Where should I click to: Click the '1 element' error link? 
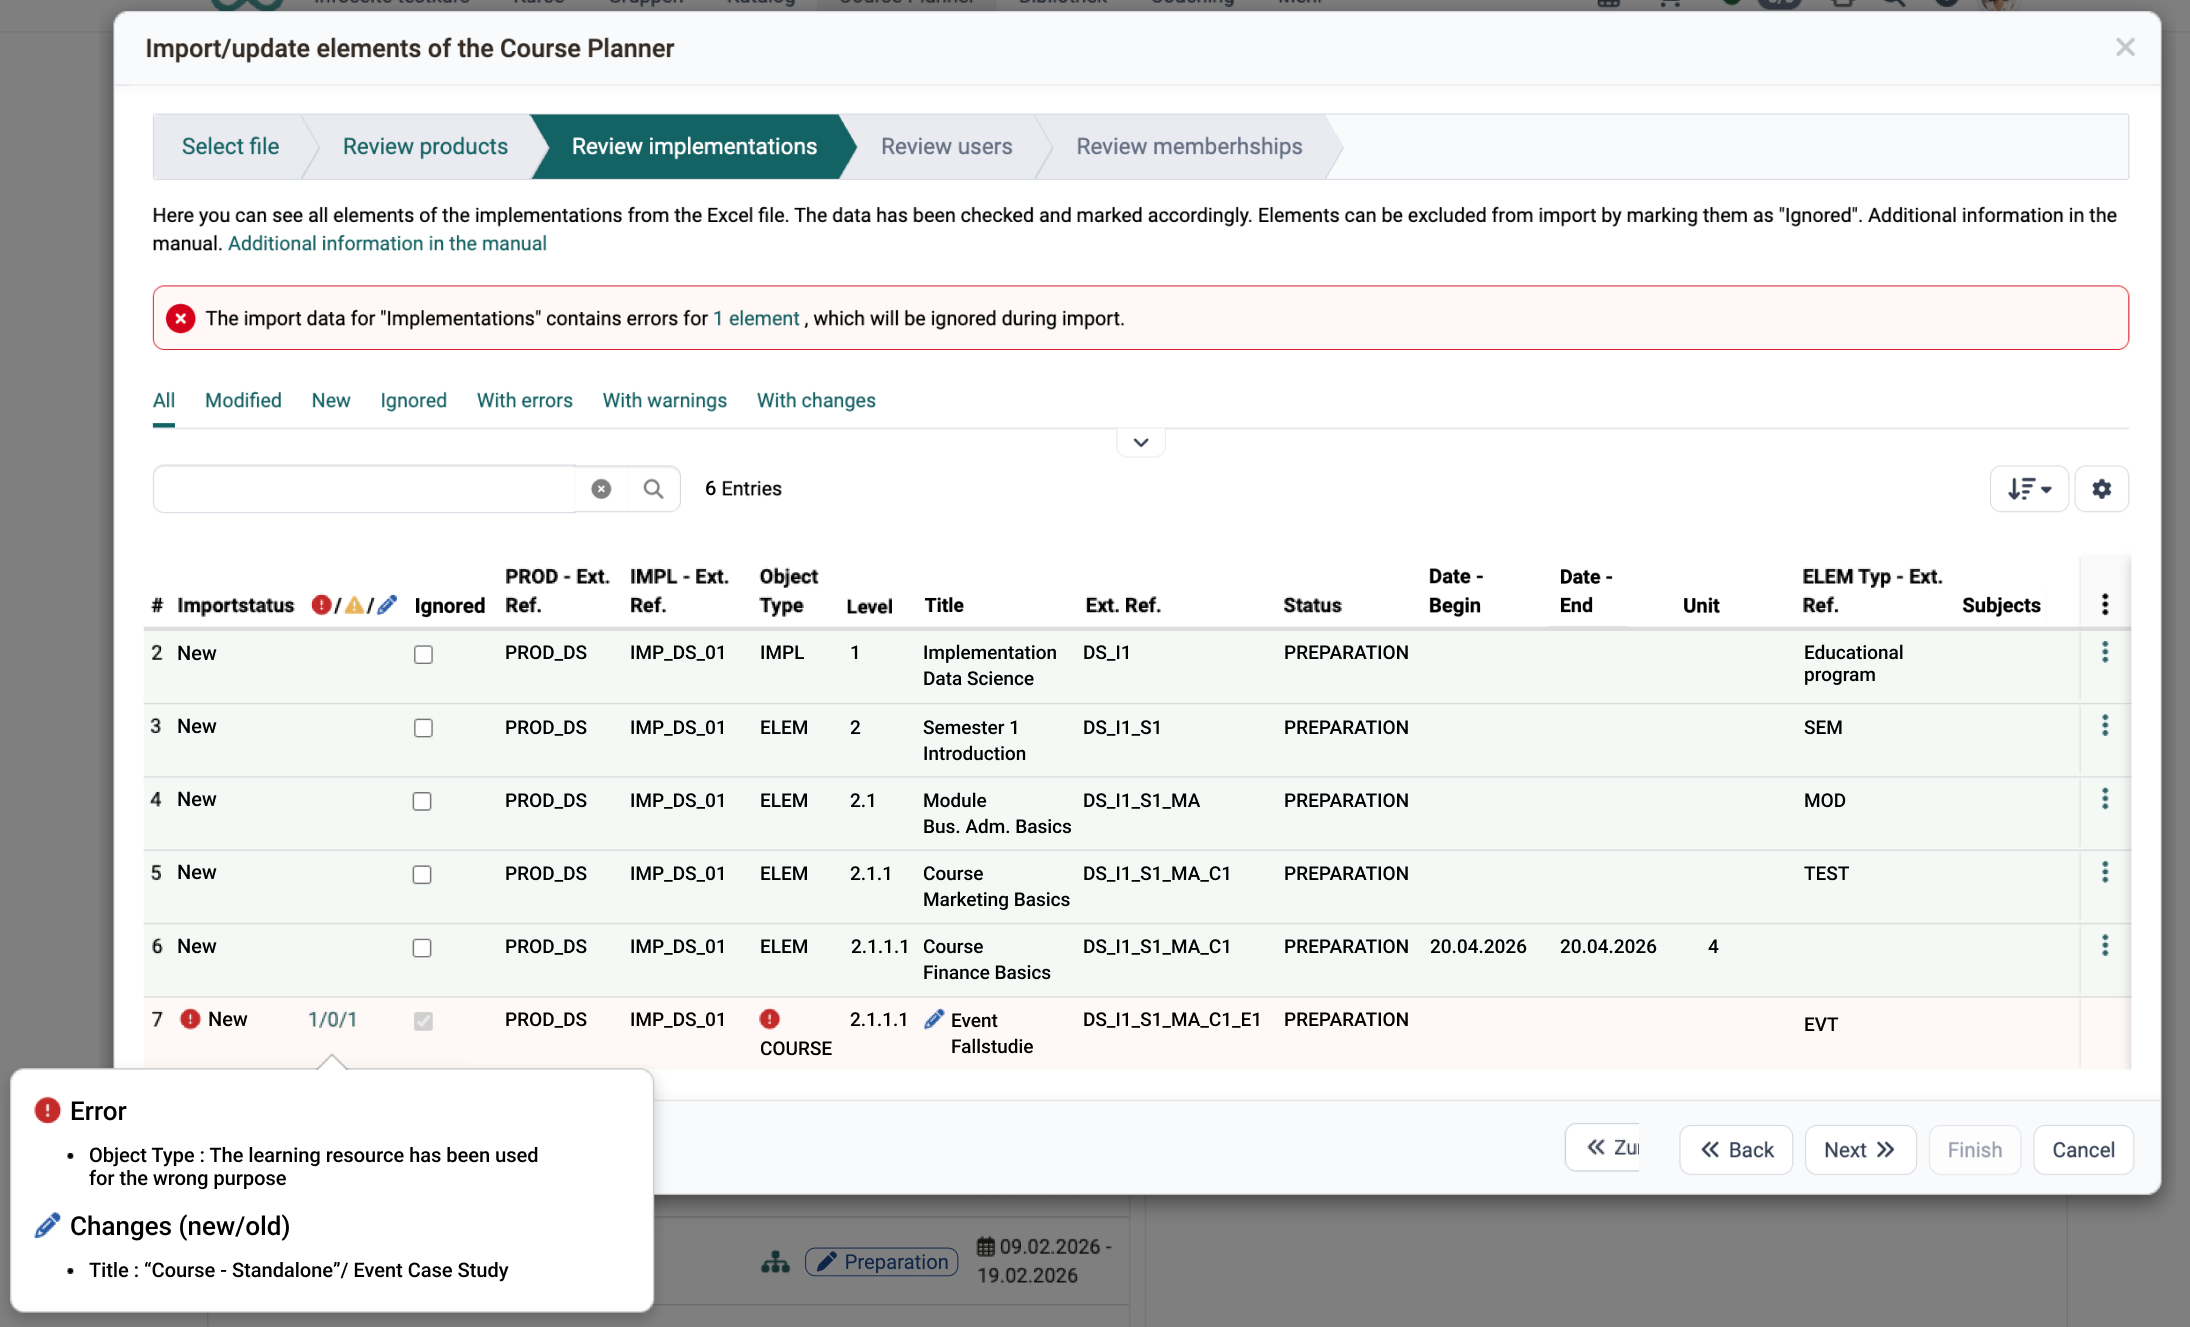(x=756, y=318)
